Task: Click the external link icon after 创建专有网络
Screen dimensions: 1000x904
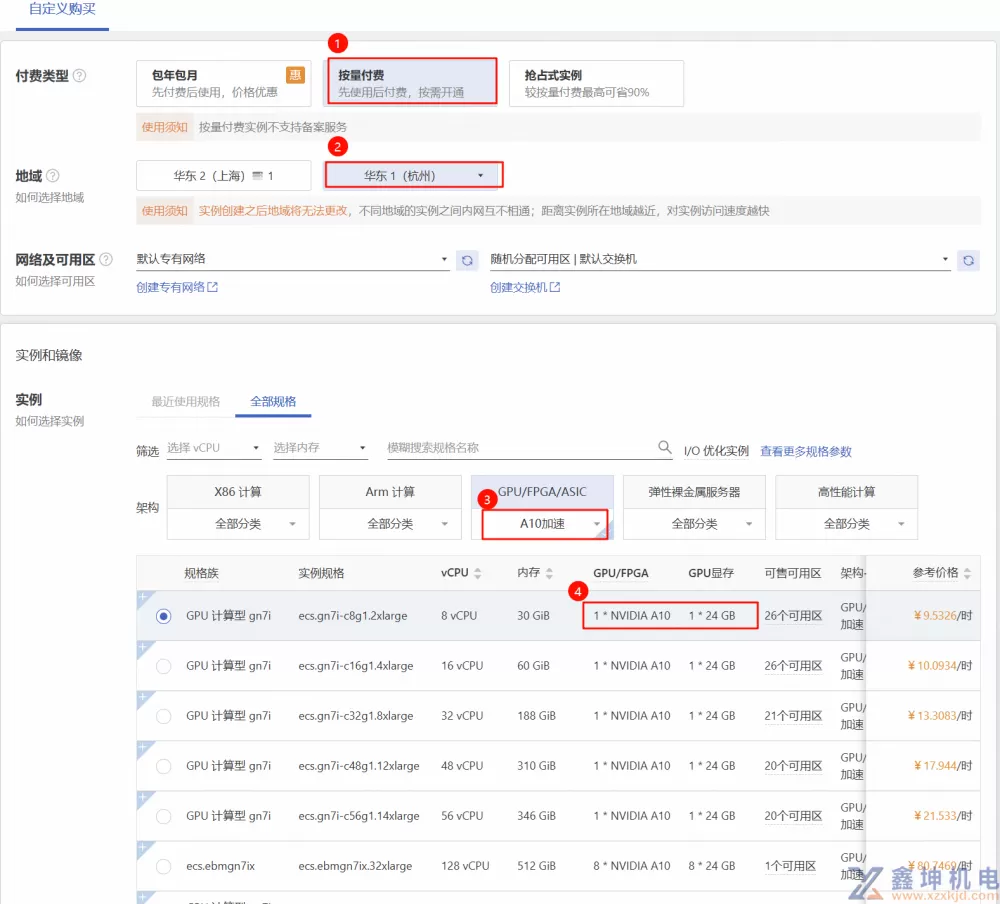Action: click(212, 287)
